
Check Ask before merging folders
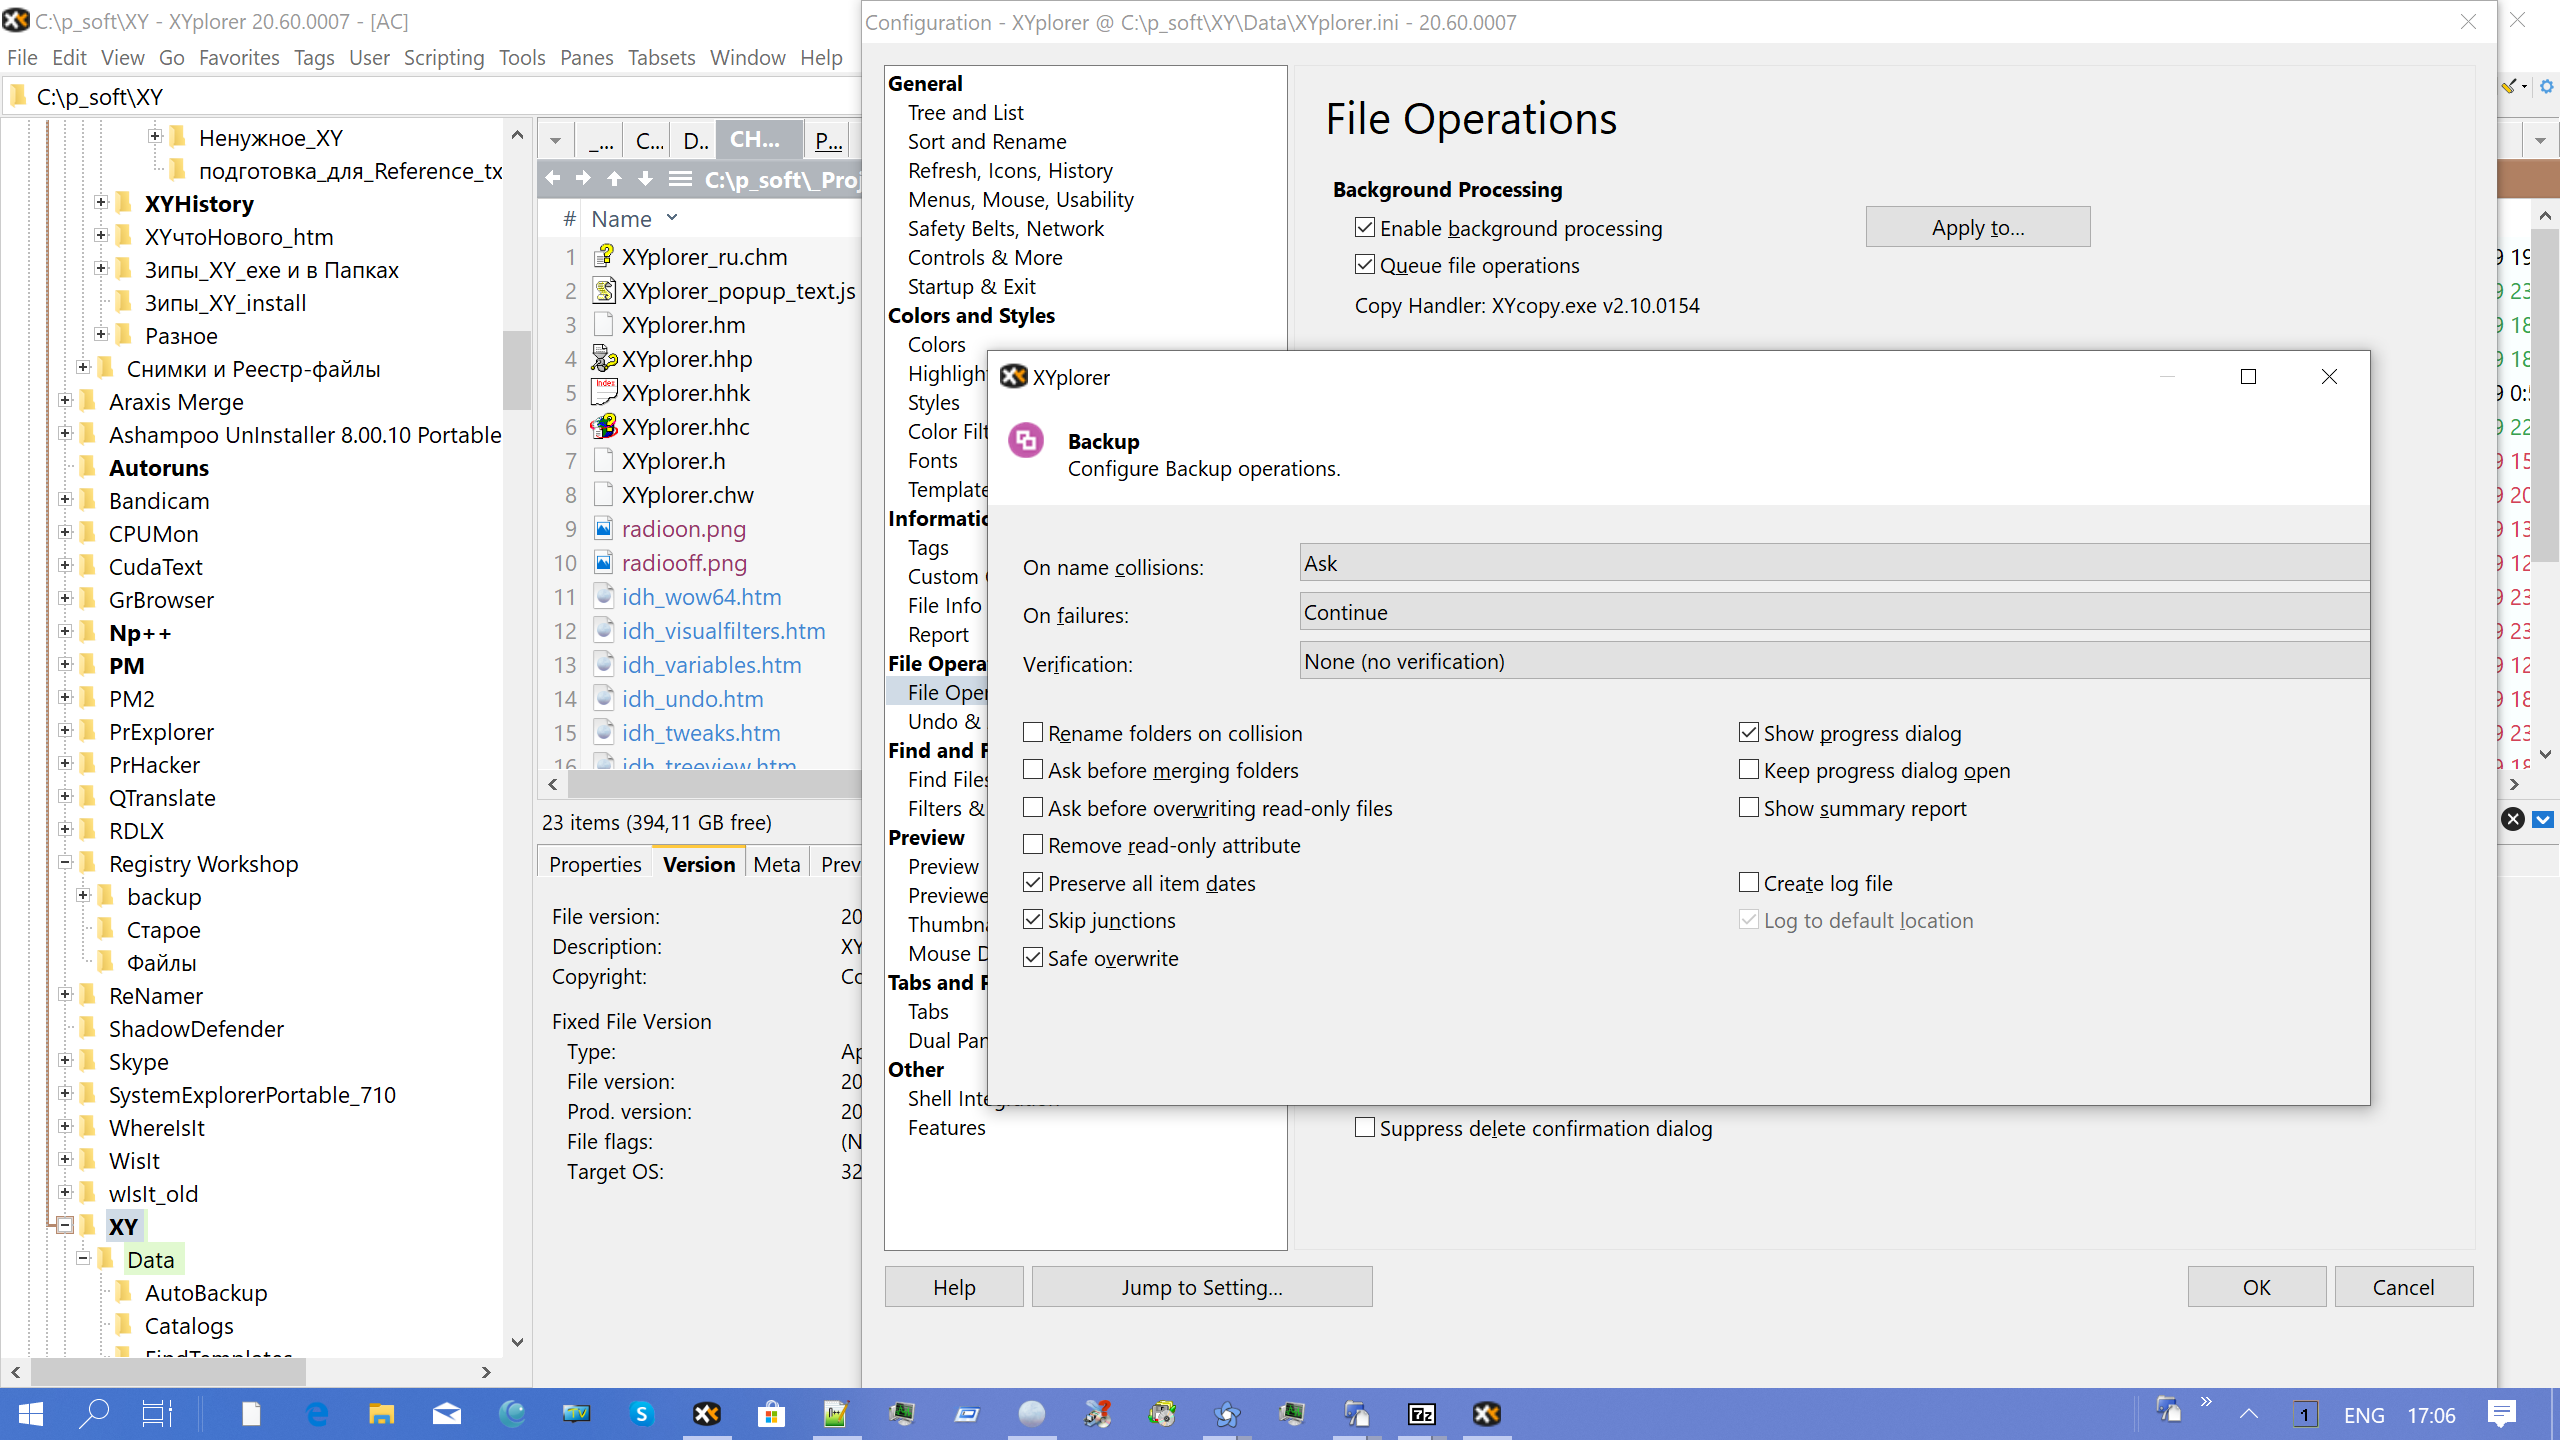tap(1033, 770)
